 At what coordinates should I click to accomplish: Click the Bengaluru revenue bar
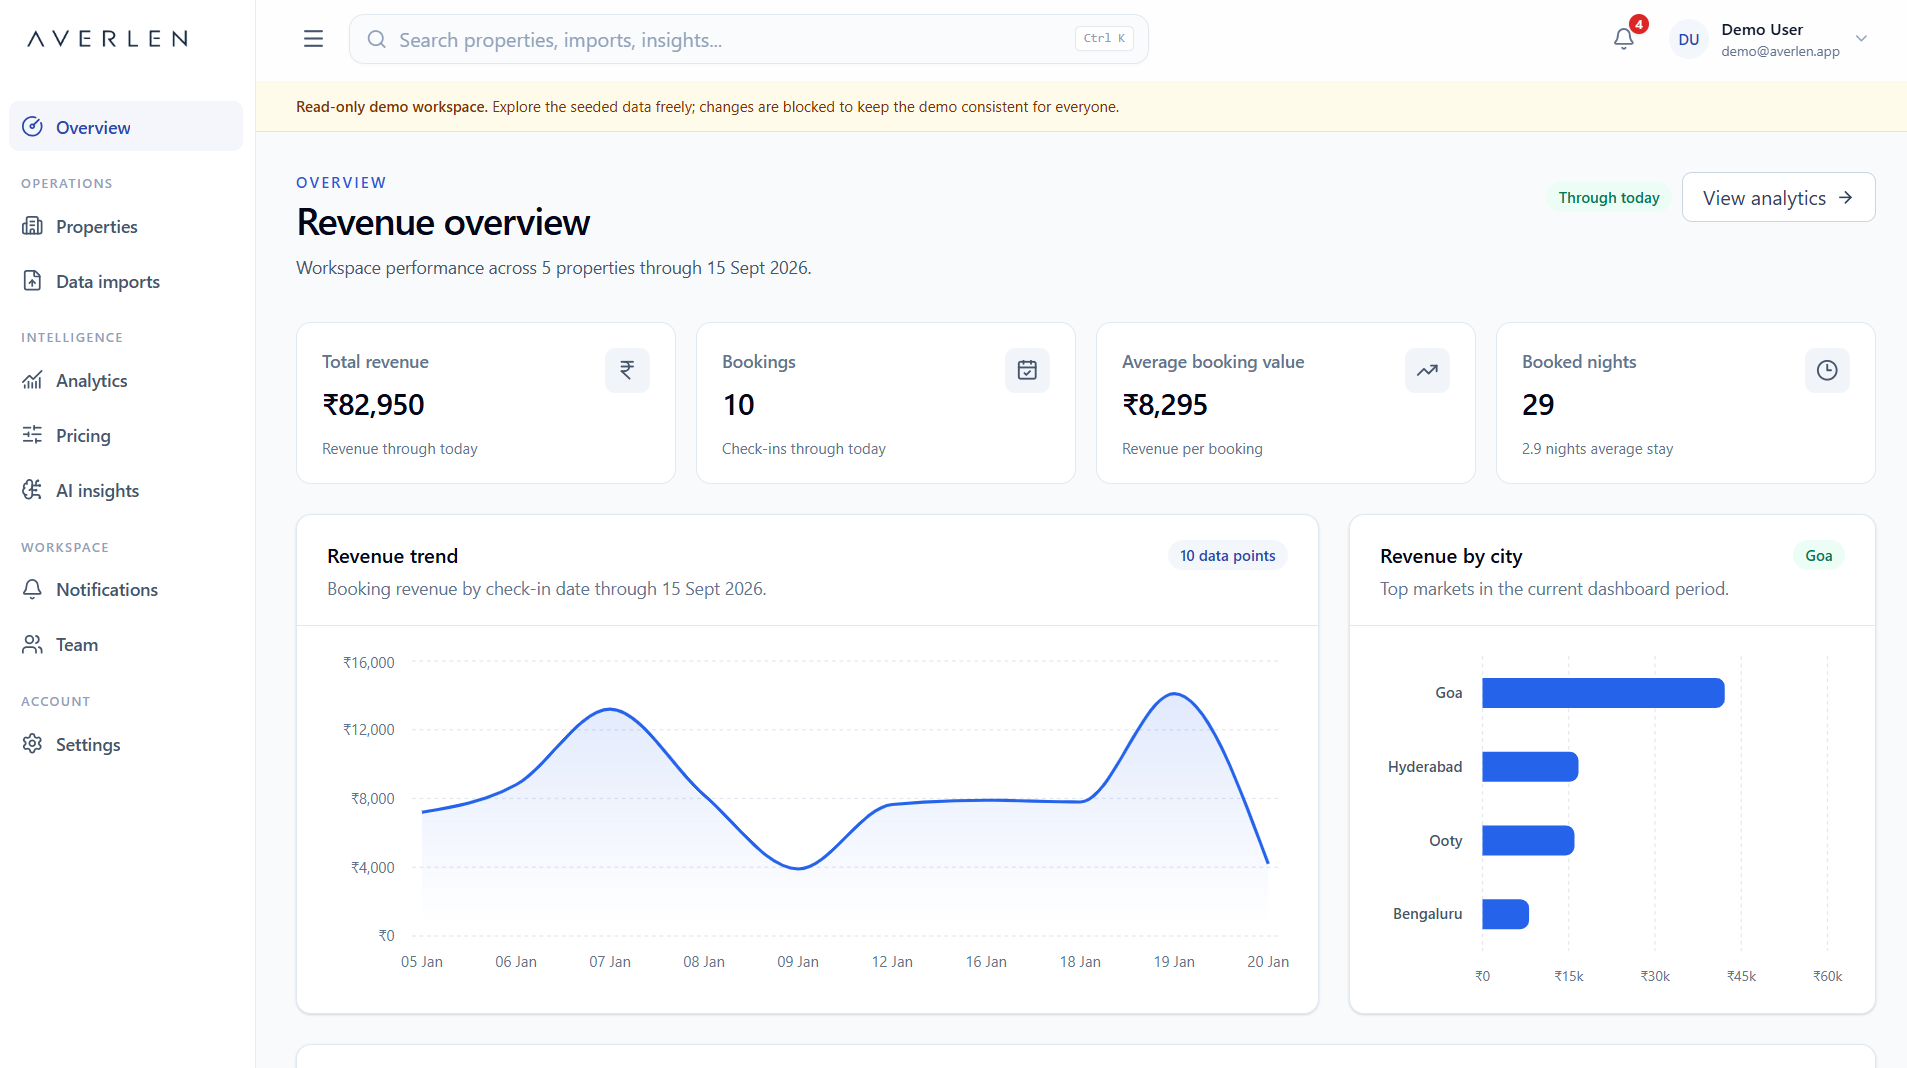coord(1505,914)
